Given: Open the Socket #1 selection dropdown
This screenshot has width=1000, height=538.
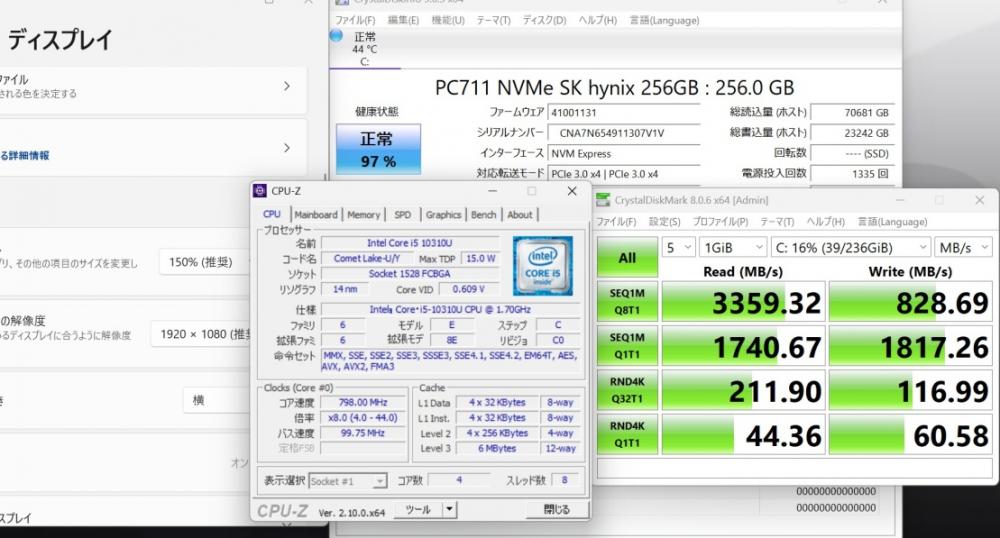Looking at the screenshot, I should (348, 481).
